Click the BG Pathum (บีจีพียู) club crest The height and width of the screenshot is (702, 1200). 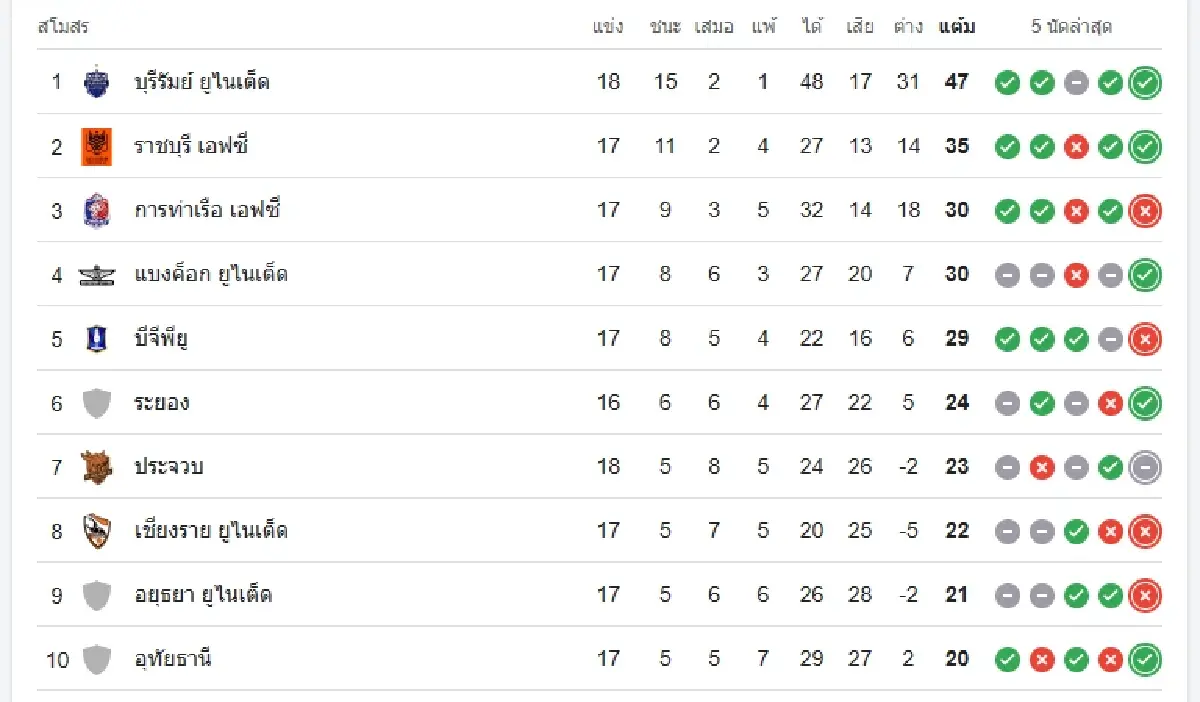(96, 339)
